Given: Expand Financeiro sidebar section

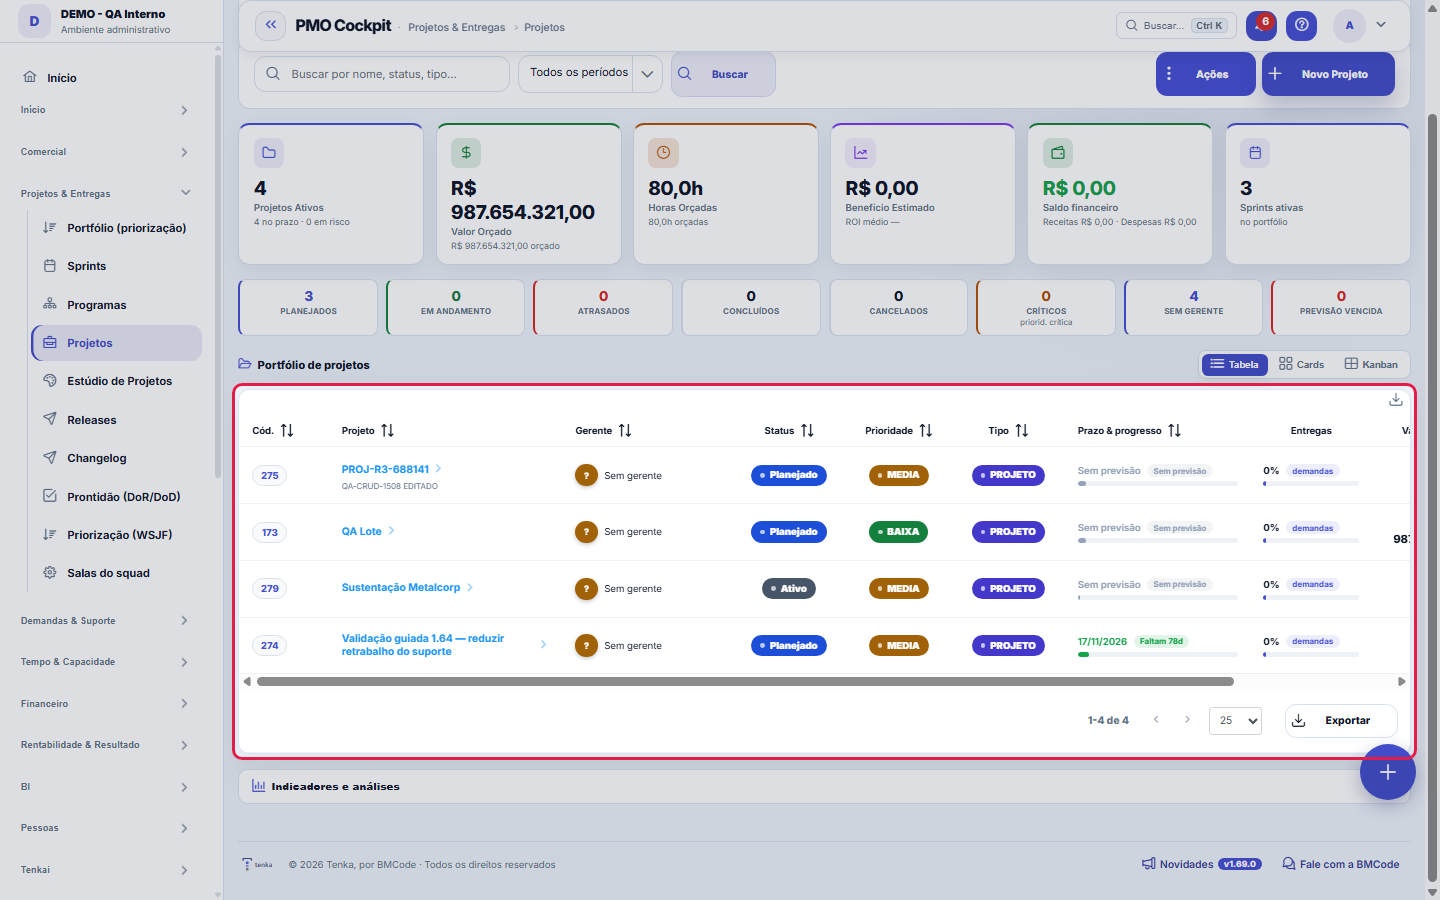Looking at the screenshot, I should click(x=106, y=704).
